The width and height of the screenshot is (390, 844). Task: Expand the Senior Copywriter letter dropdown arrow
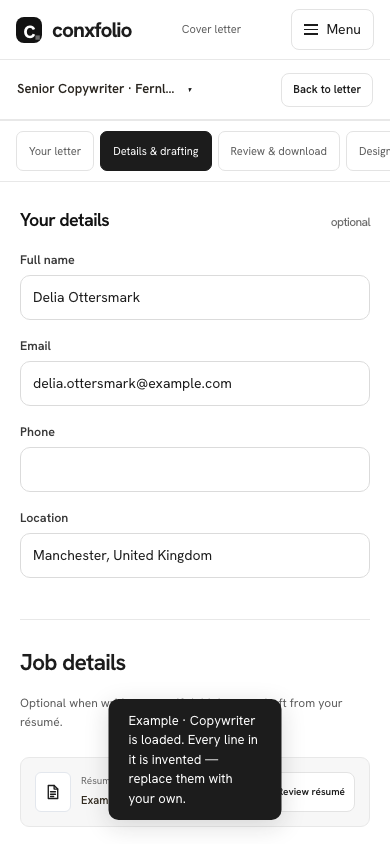pyautogui.click(x=190, y=90)
